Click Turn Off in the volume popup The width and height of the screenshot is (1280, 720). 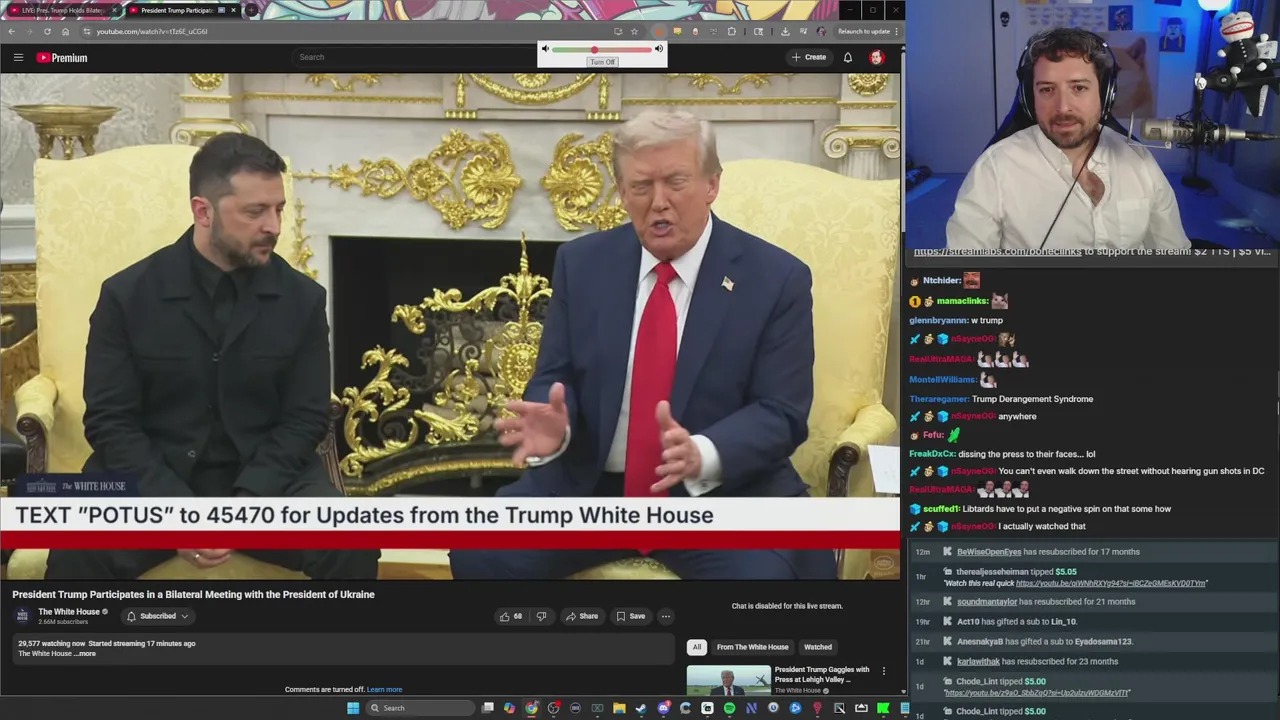click(602, 62)
